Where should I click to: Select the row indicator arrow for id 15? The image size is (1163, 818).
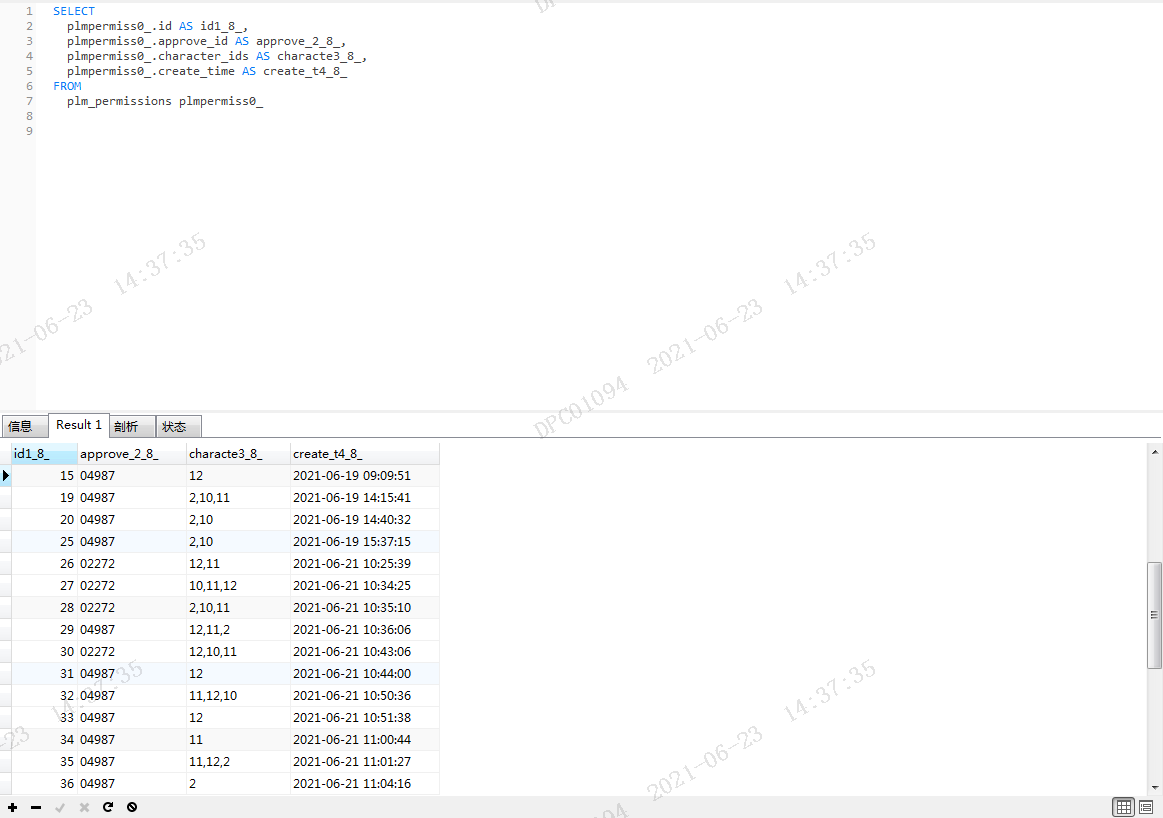click(6, 475)
